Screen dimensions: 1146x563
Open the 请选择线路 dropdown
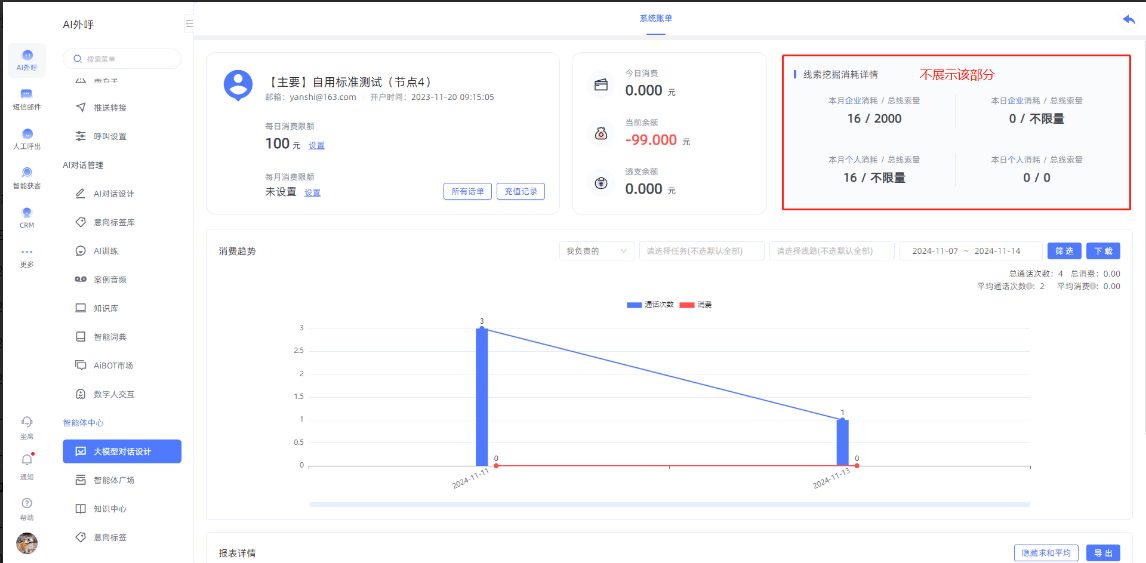pyautogui.click(x=831, y=251)
